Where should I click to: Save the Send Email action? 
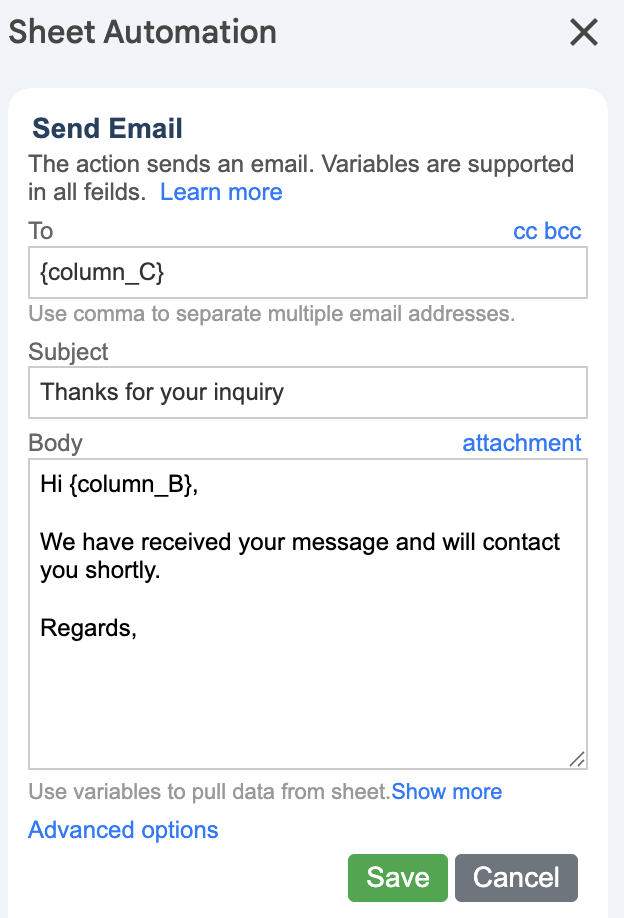pos(397,878)
